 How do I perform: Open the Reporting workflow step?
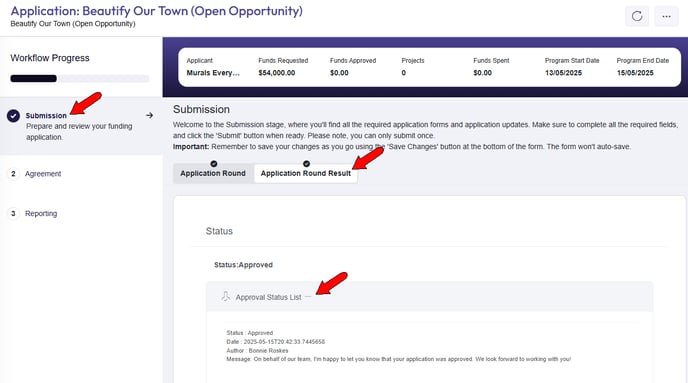tap(41, 214)
